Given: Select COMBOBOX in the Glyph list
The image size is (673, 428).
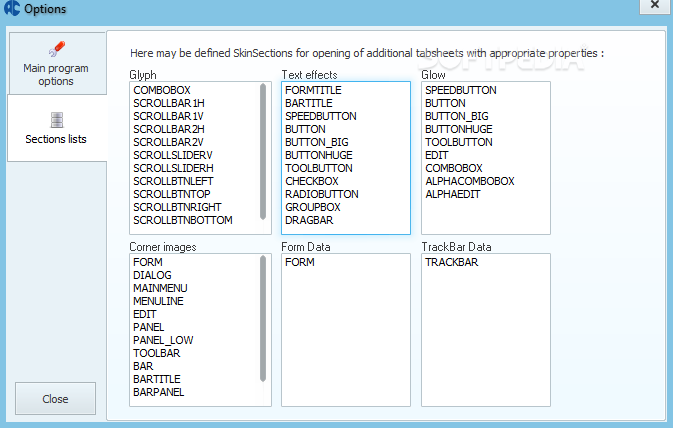Looking at the screenshot, I should [162, 90].
